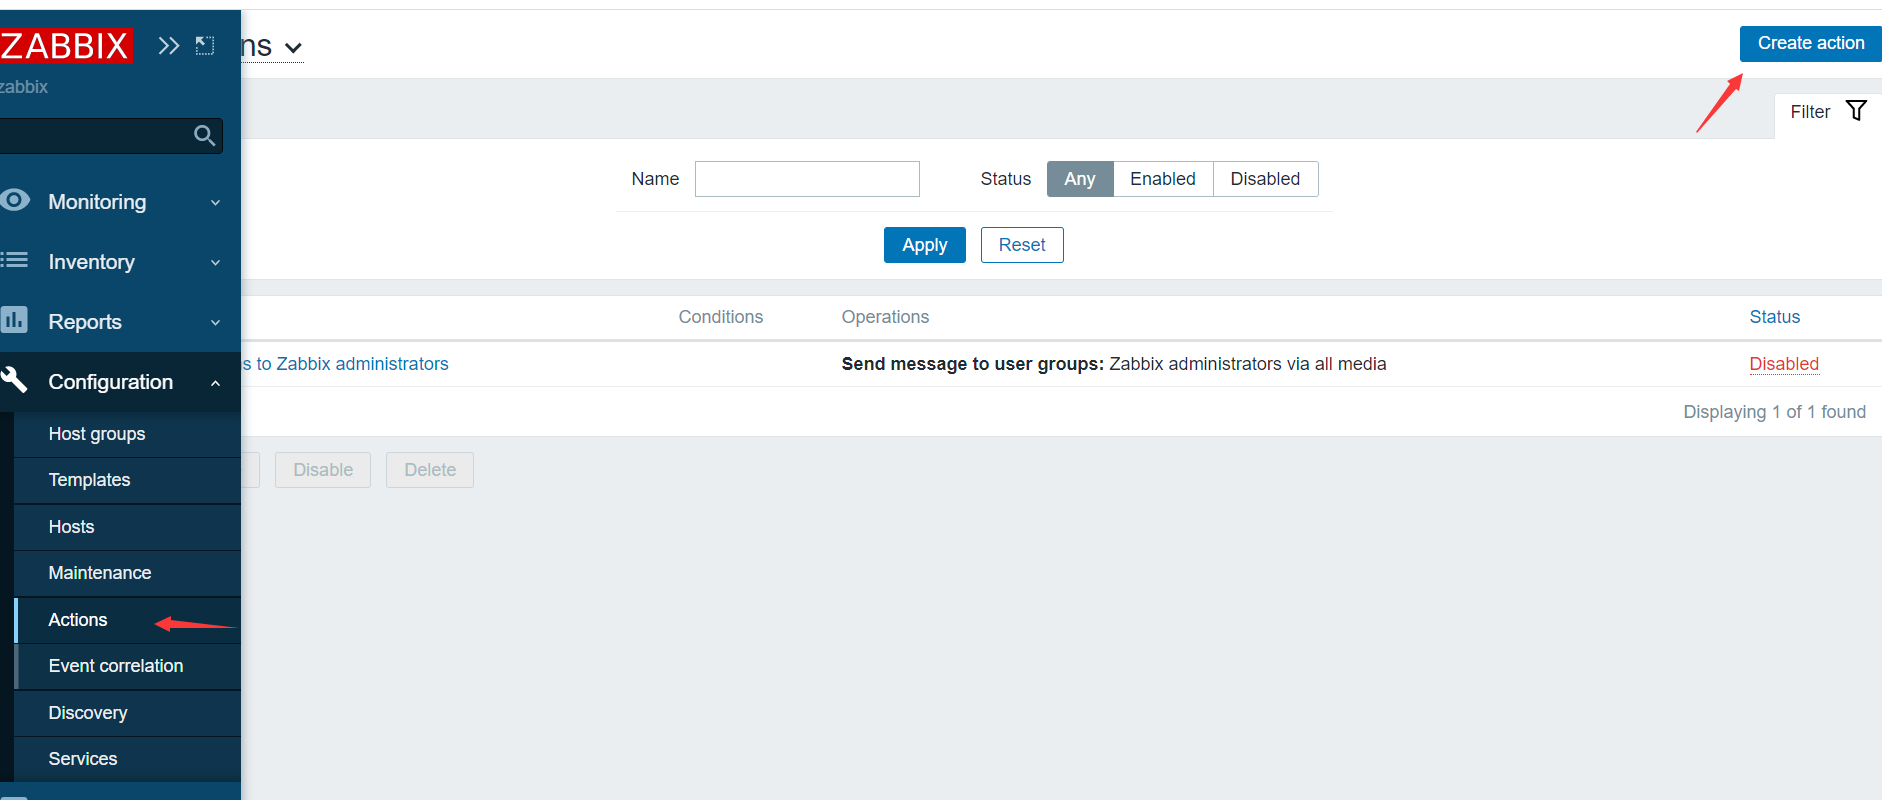This screenshot has width=1882, height=800.
Task: Open Actions menu item
Action: pos(127,620)
